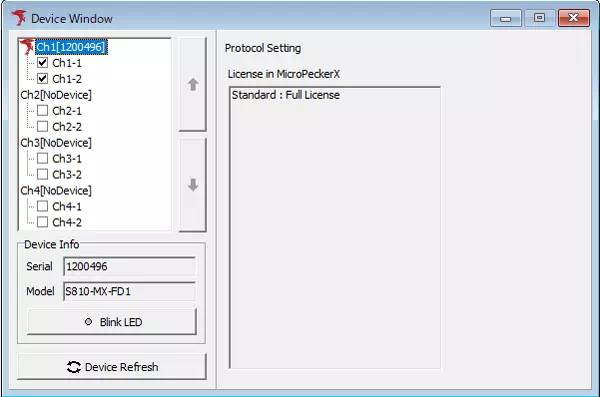
Task: Select the Ch1[1200496] tree node
Action: point(71,47)
